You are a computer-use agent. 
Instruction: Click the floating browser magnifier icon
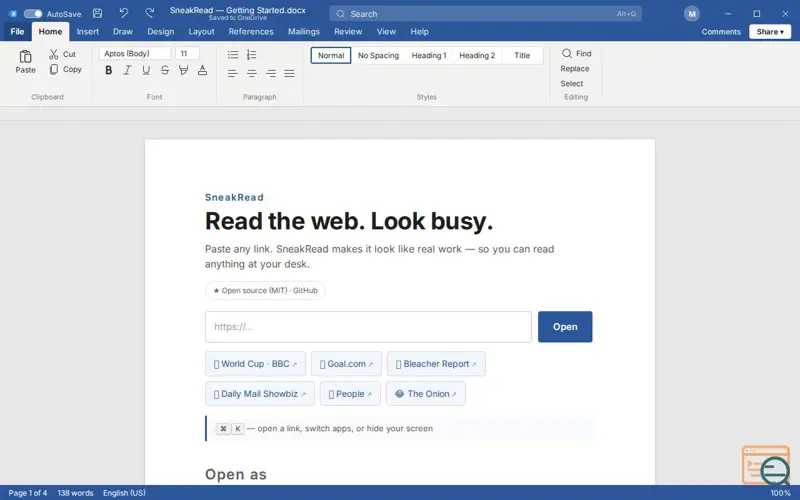click(767, 465)
